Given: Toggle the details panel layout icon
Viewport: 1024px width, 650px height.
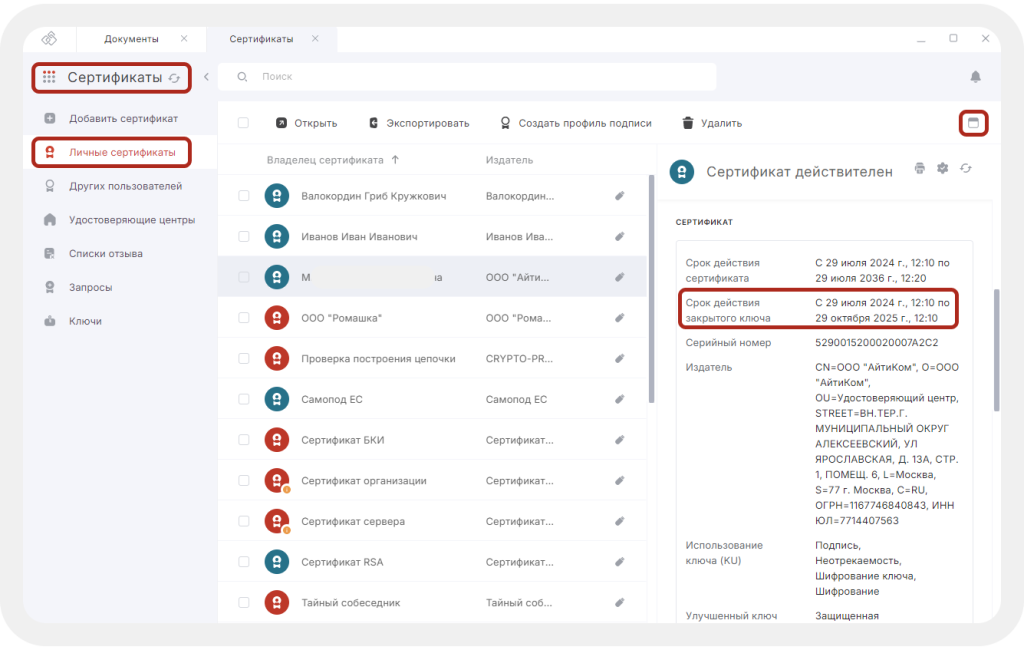Looking at the screenshot, I should pos(973,123).
